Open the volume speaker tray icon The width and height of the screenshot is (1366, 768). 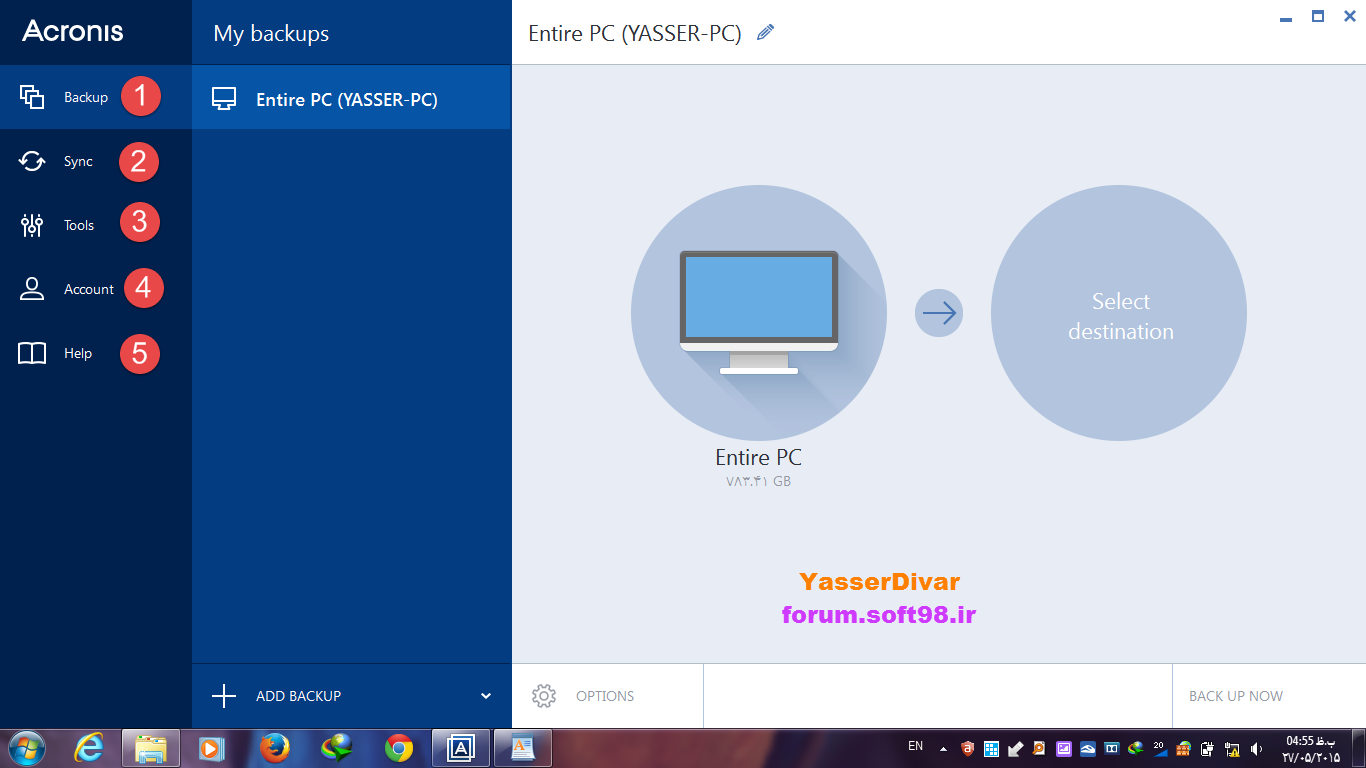pyautogui.click(x=1257, y=748)
